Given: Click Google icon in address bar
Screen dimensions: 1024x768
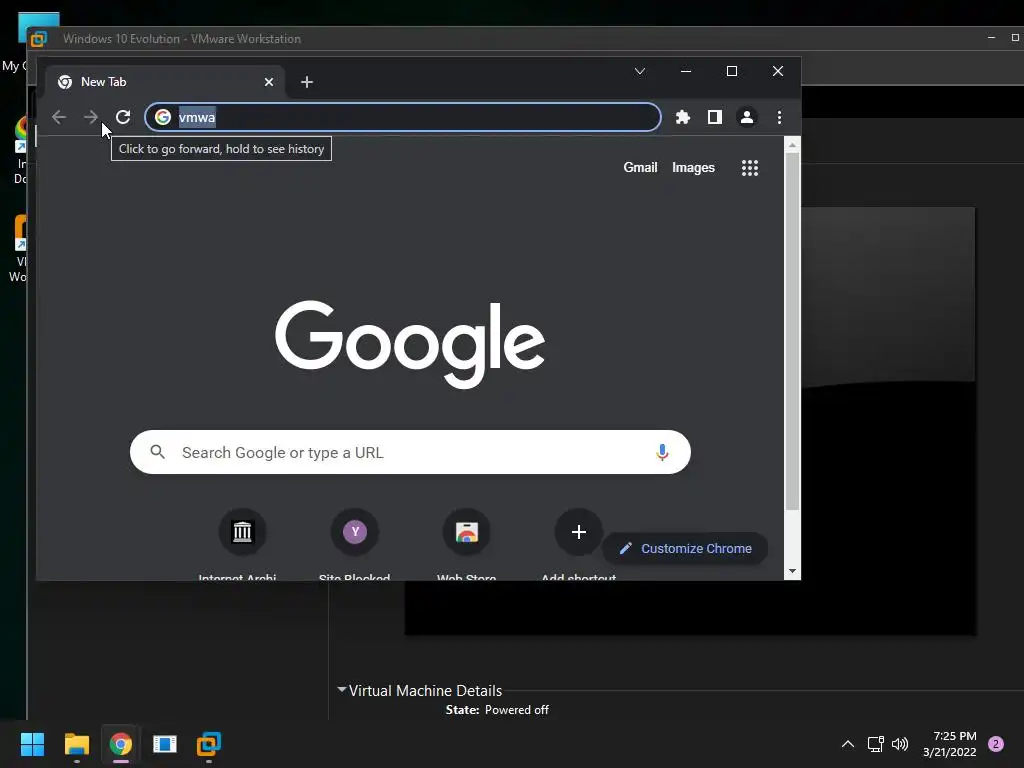Looking at the screenshot, I should click(x=163, y=117).
